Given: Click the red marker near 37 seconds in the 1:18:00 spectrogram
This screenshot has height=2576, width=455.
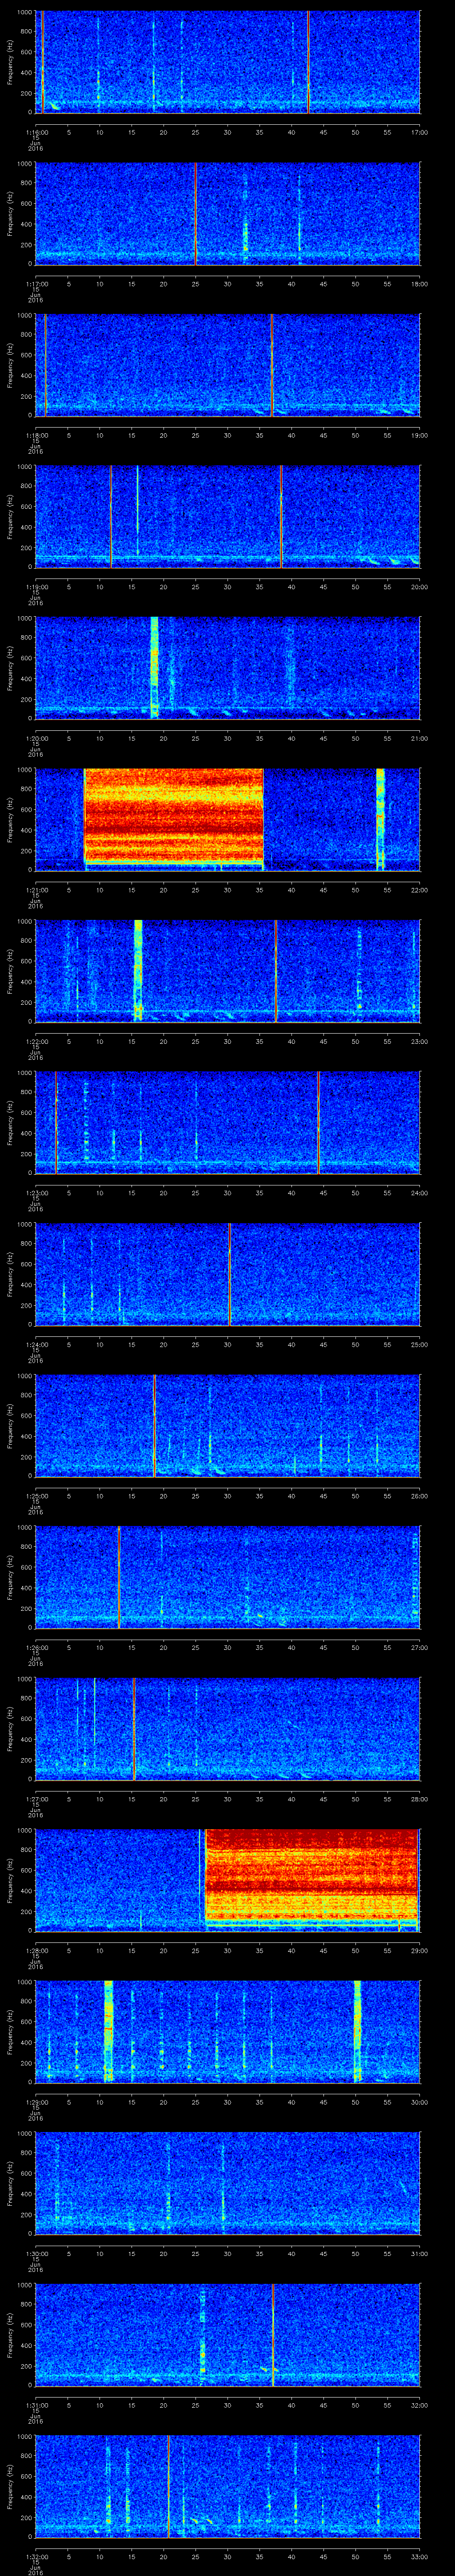Looking at the screenshot, I should [x=272, y=365].
